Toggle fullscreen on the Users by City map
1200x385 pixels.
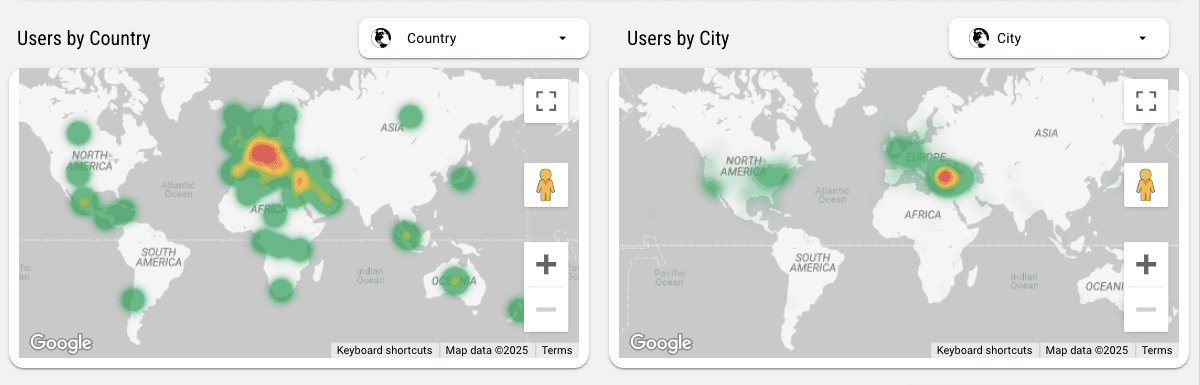(1146, 100)
